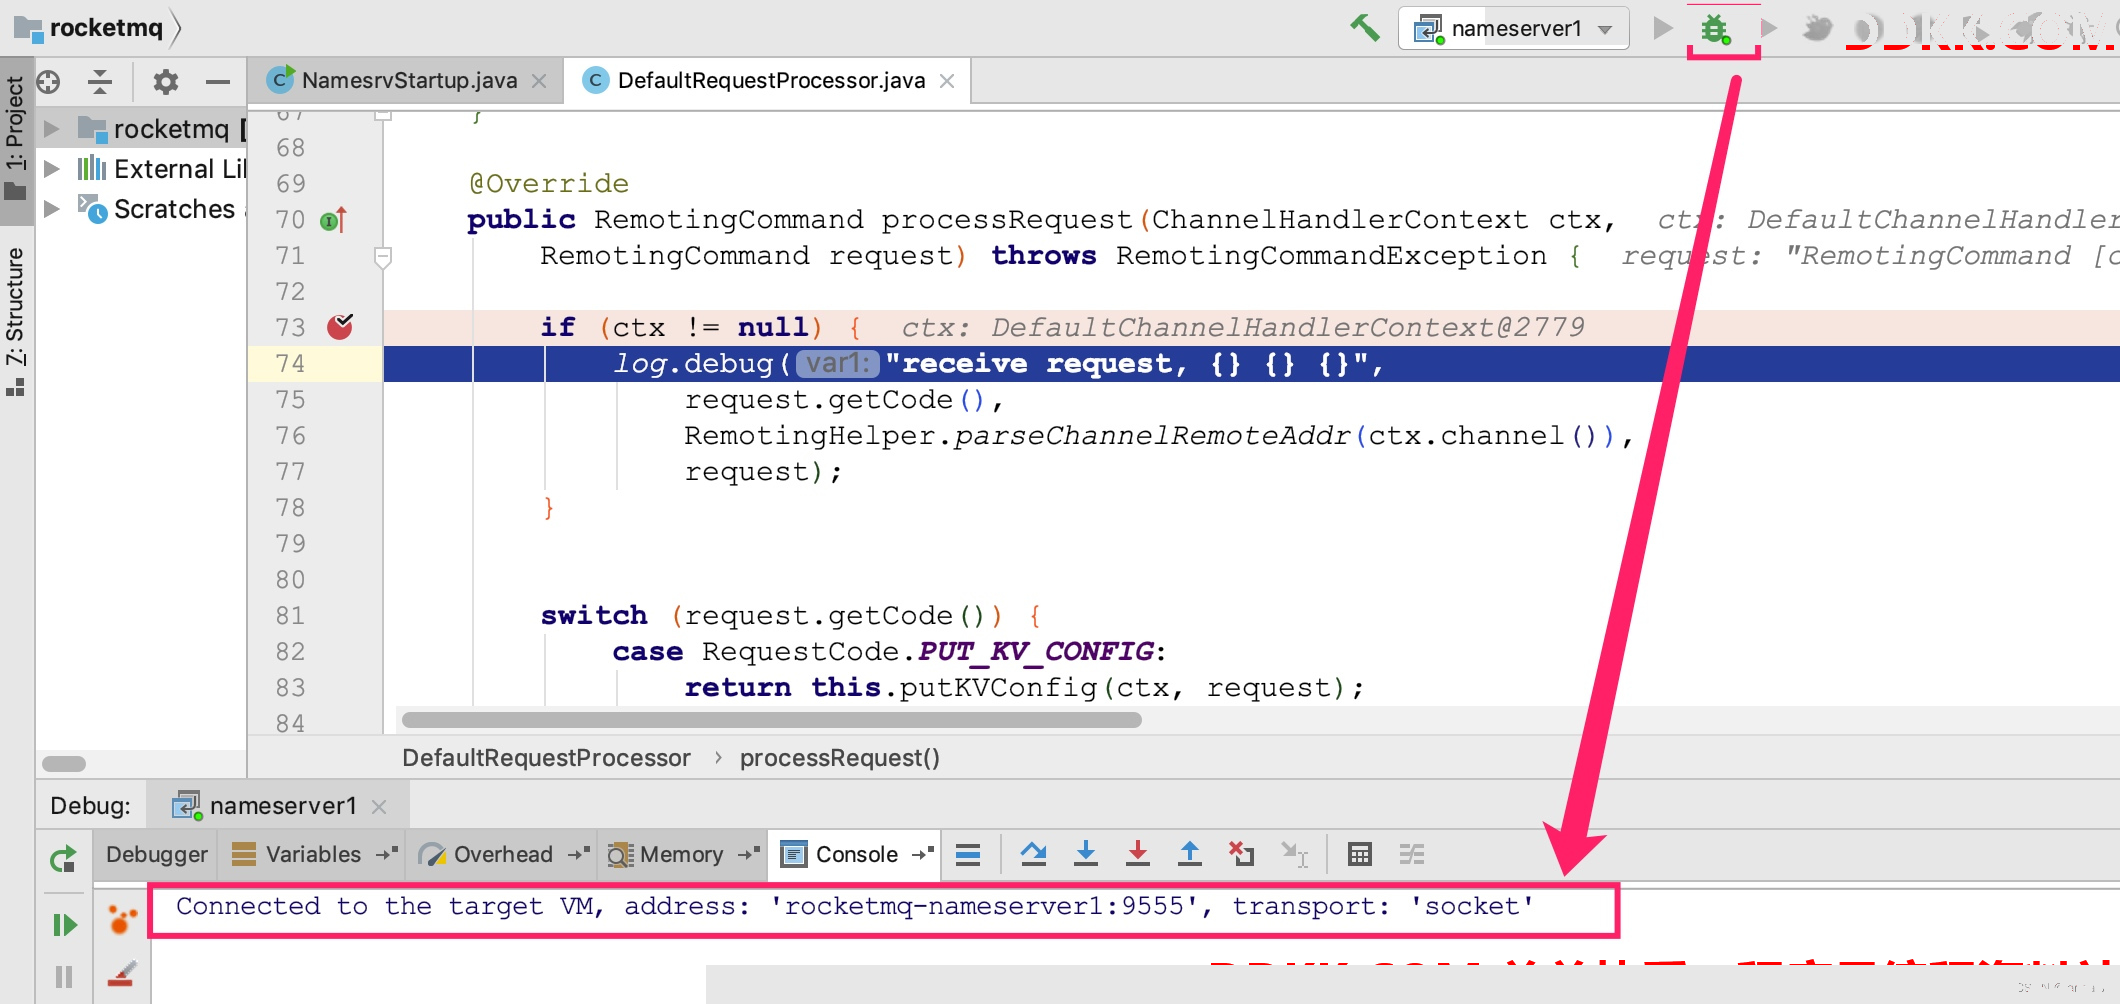Click processRequest() breadcrumb
Viewport: 2120px width, 1004px height.
click(840, 758)
